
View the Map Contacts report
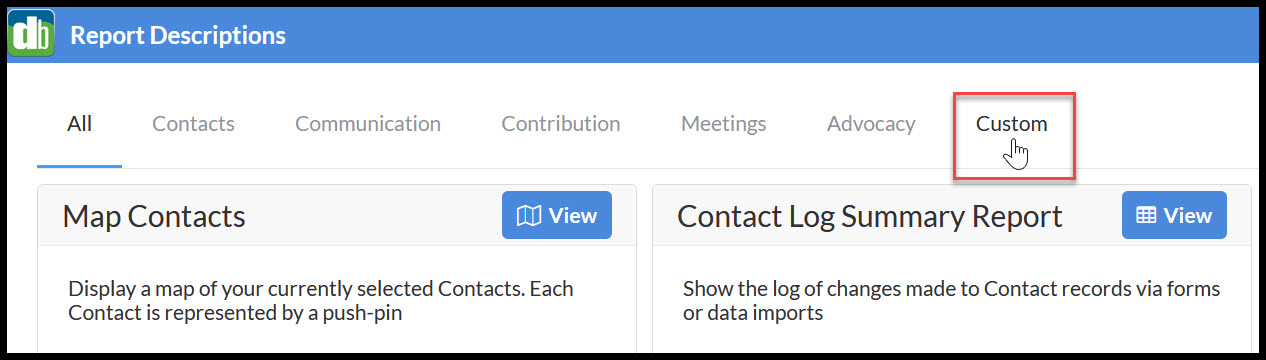pos(557,215)
